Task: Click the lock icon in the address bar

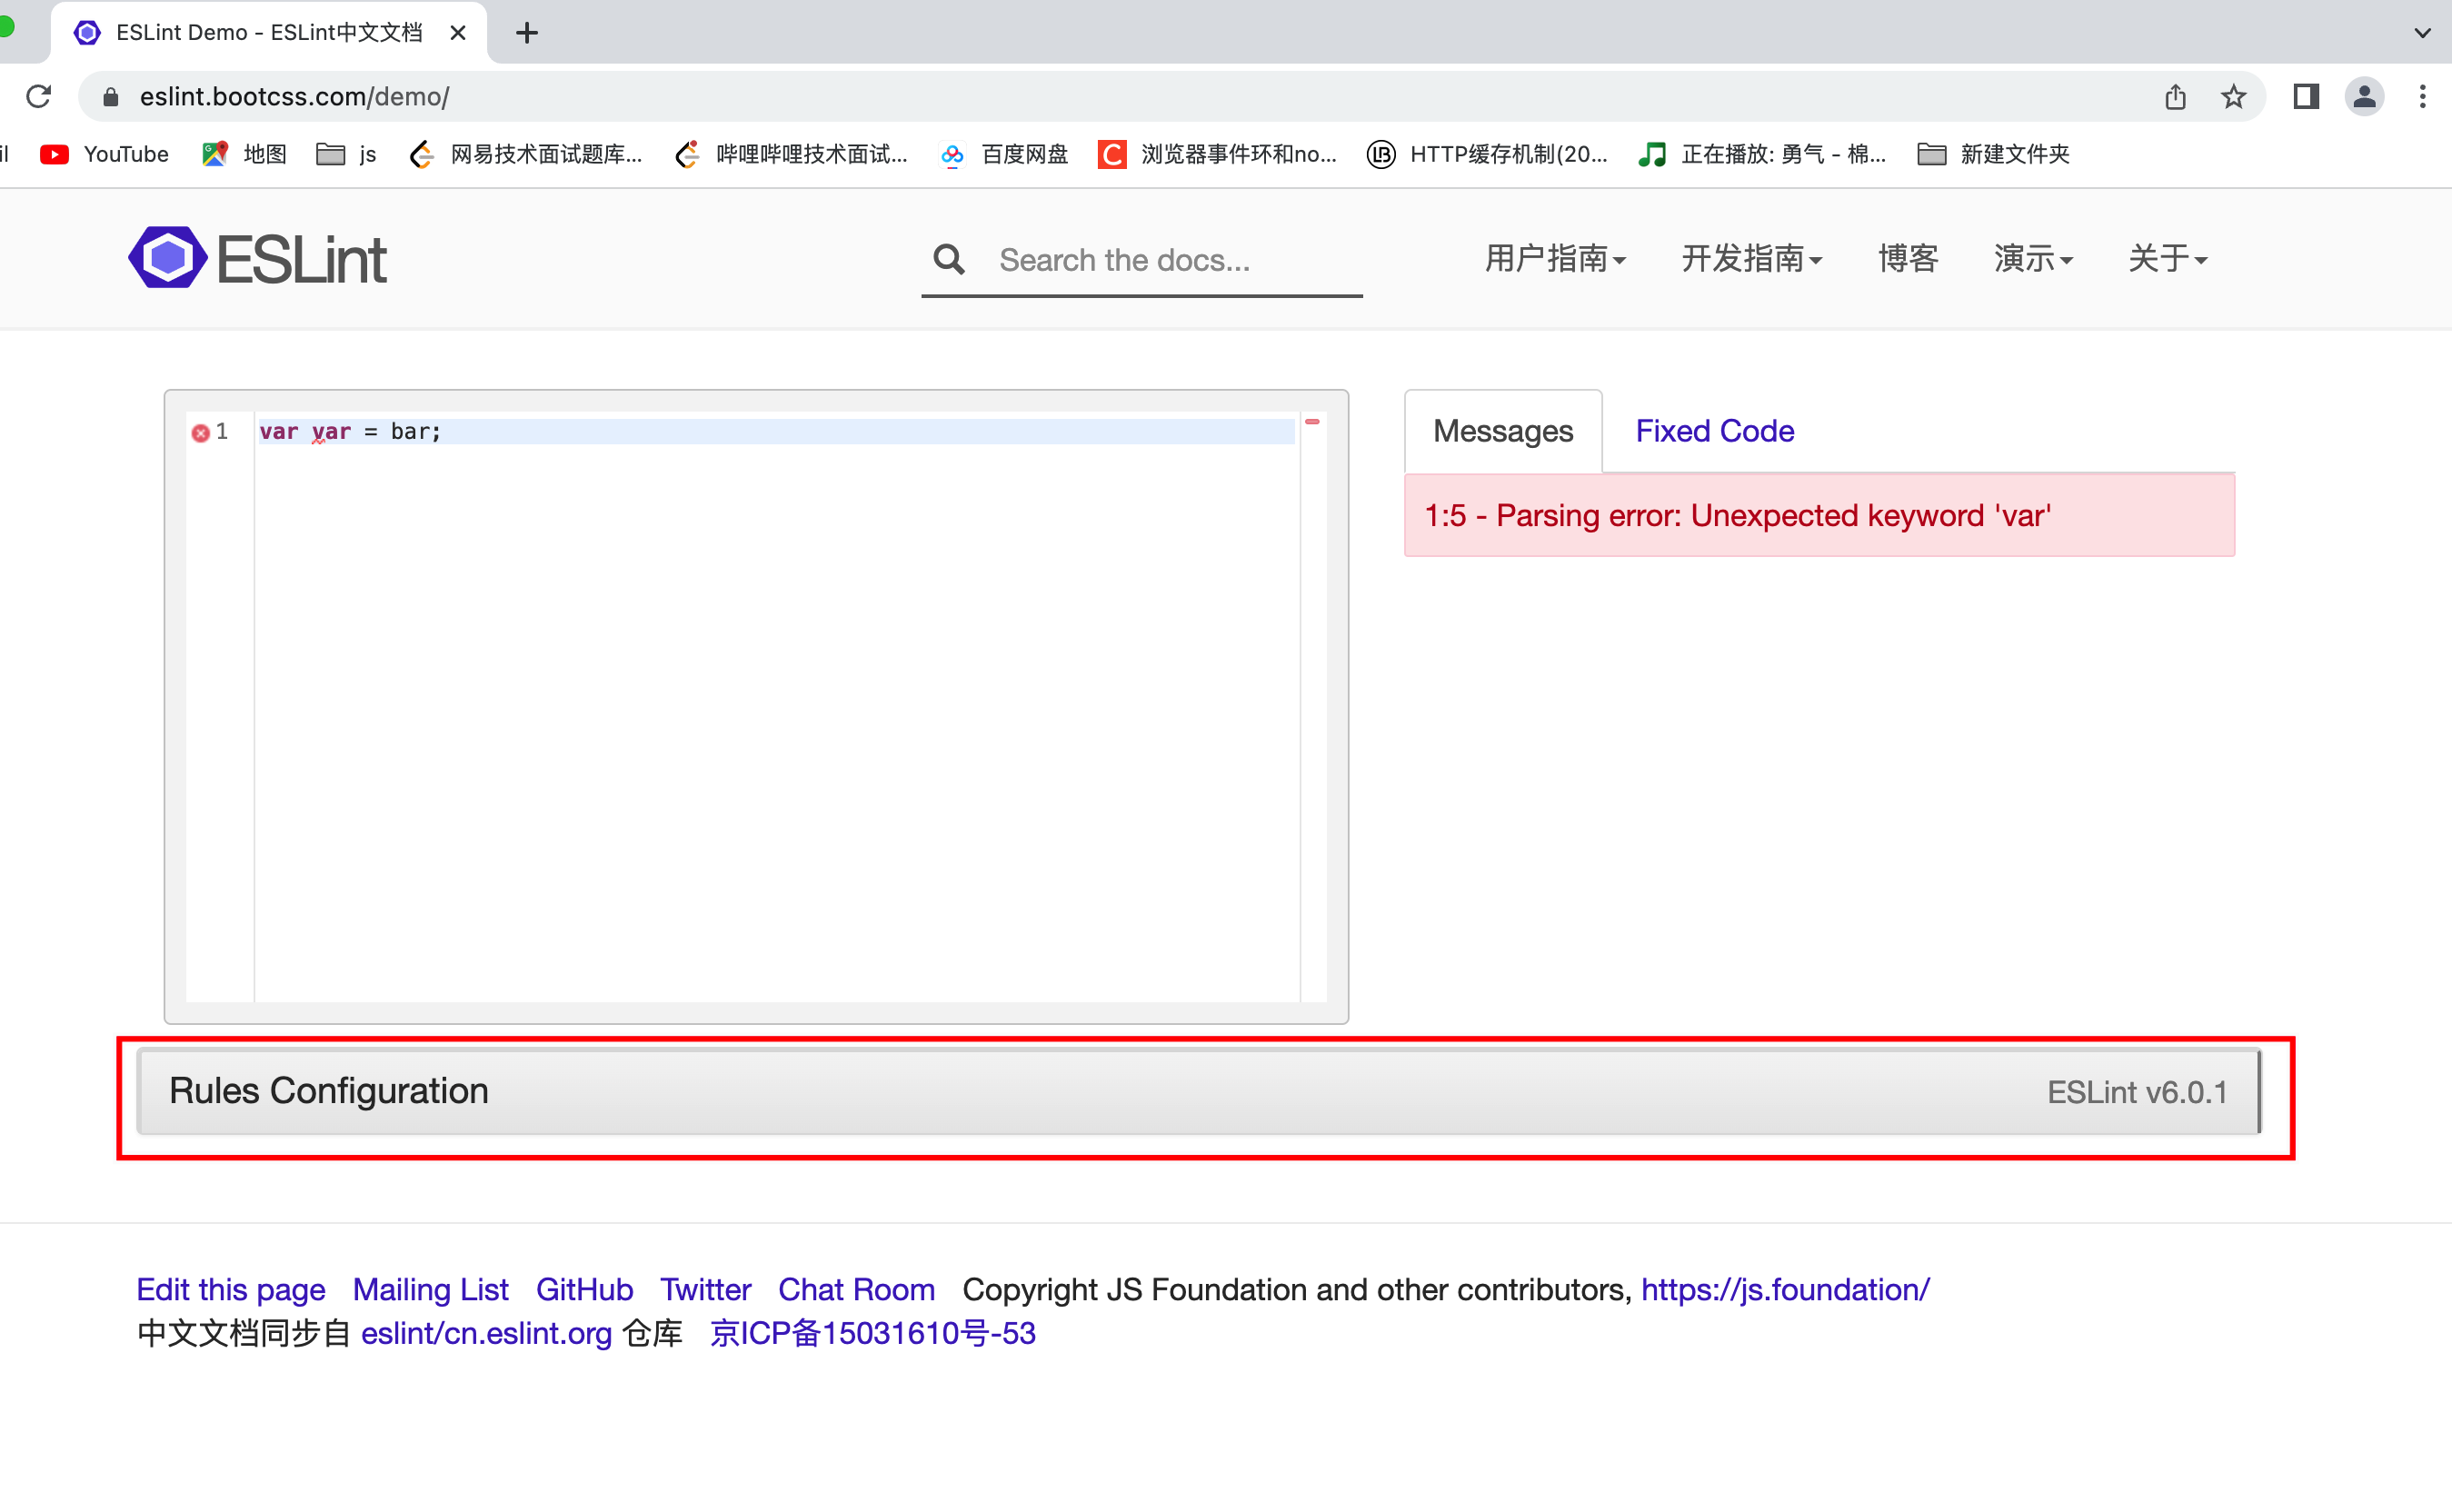Action: (111, 96)
